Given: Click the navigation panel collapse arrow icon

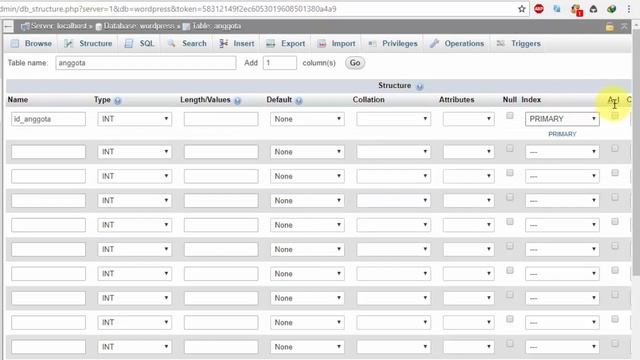Looking at the screenshot, I should coord(8,27).
